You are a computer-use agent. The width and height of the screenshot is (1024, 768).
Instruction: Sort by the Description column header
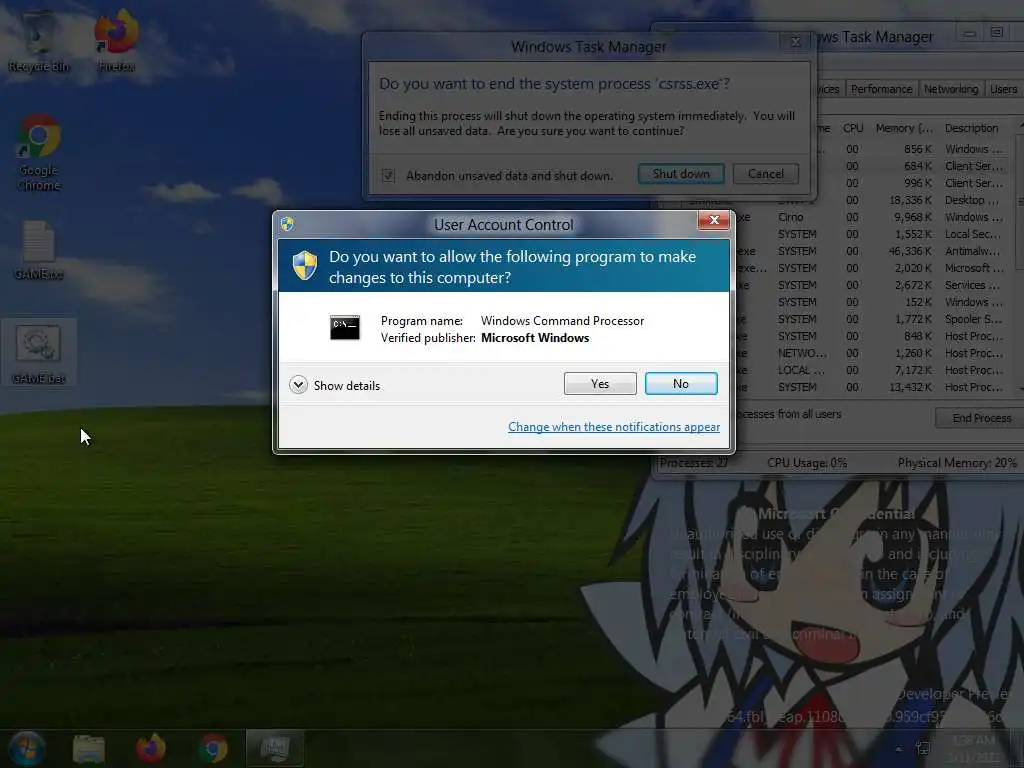(971, 128)
